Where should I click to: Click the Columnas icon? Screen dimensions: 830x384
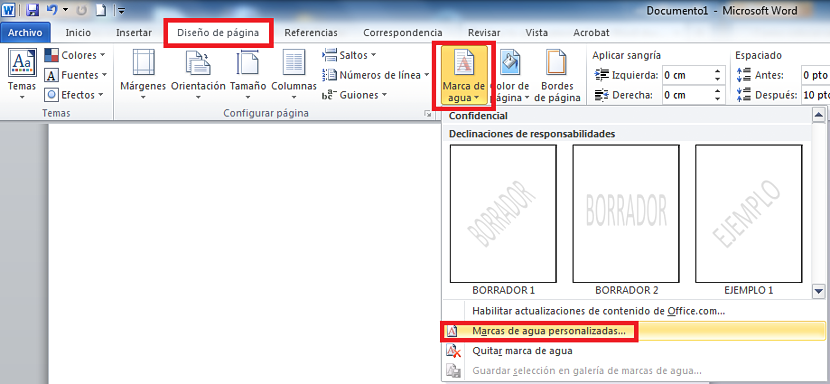[x=294, y=61]
